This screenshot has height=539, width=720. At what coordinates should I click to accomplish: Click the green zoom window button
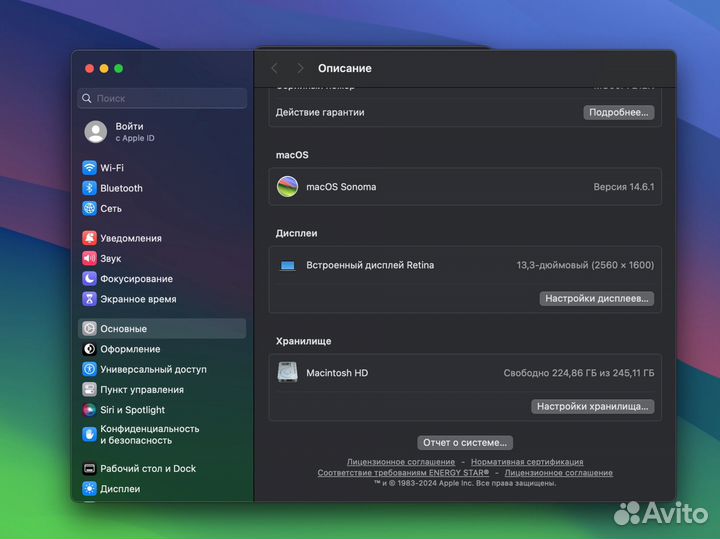118,68
